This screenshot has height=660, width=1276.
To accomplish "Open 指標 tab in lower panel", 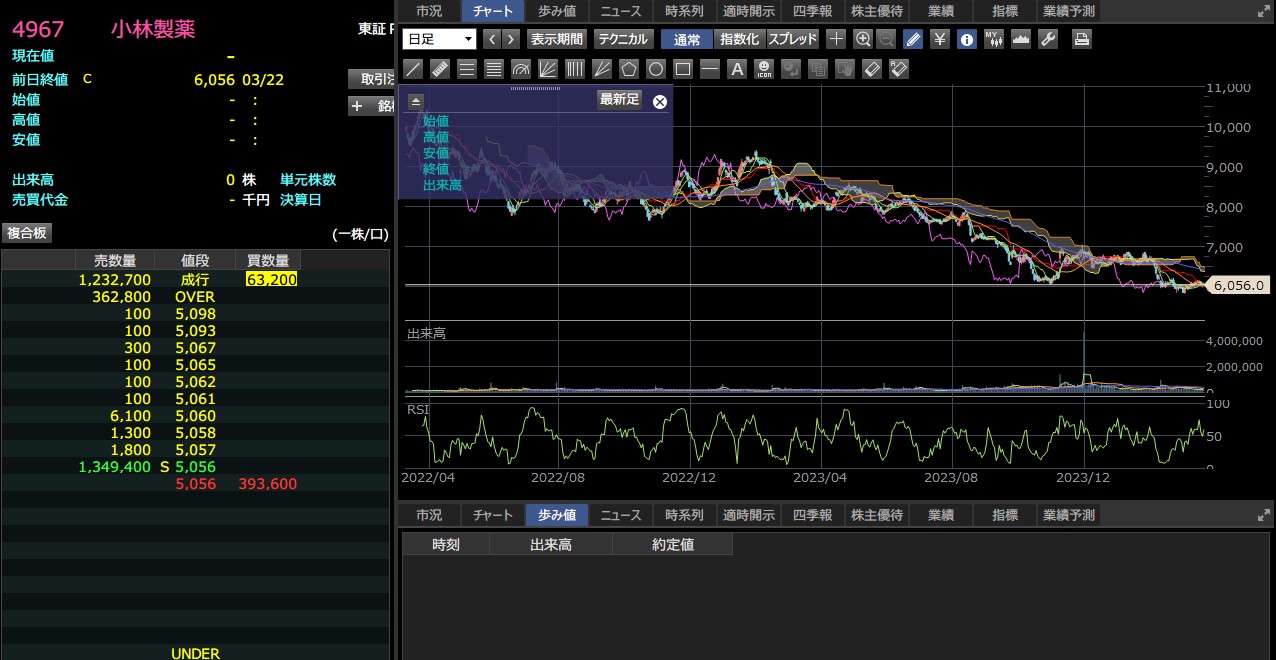I will coord(1005,515).
